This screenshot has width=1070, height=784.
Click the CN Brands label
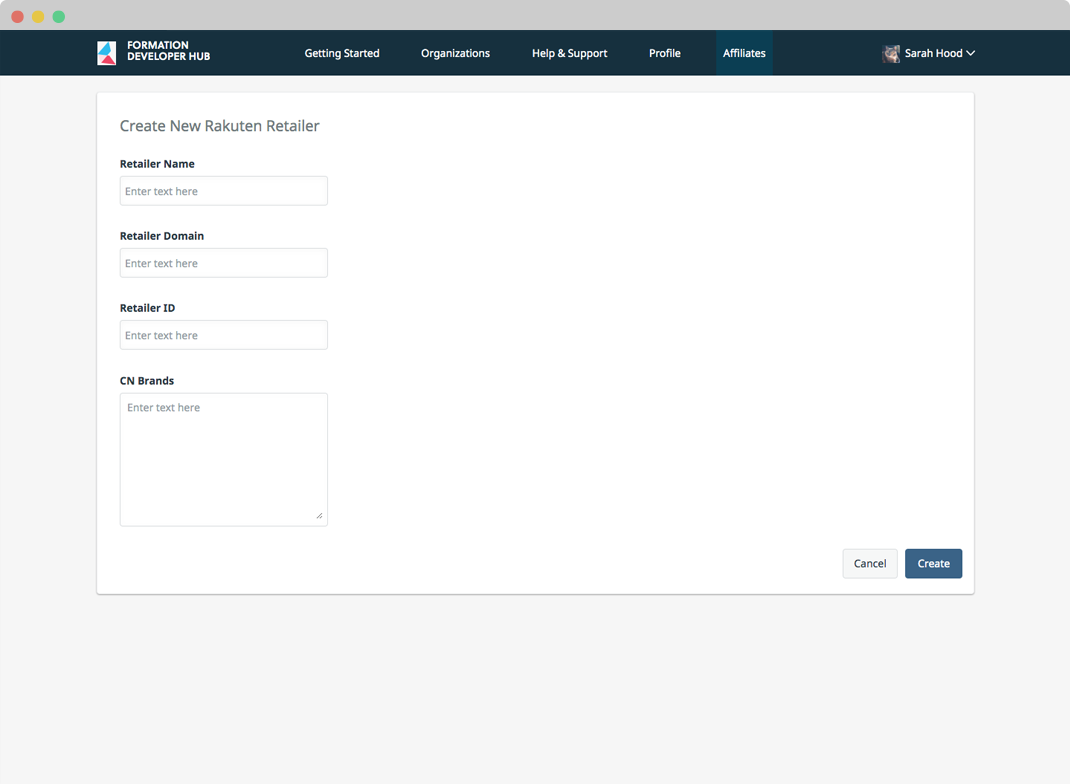(x=147, y=381)
